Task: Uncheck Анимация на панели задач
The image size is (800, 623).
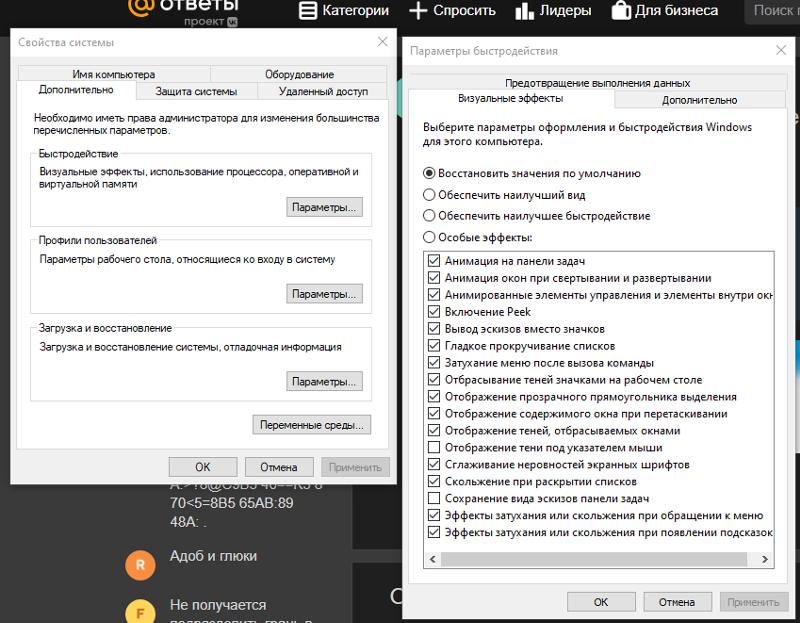Action: point(433,261)
